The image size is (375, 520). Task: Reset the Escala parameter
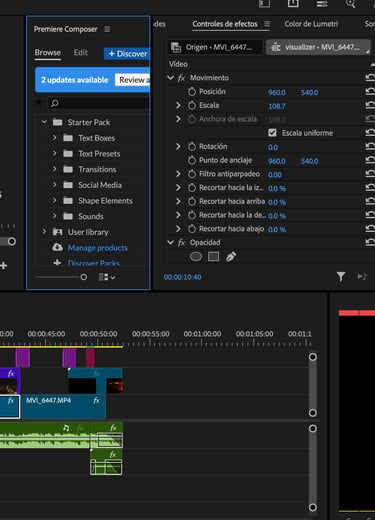tap(370, 105)
